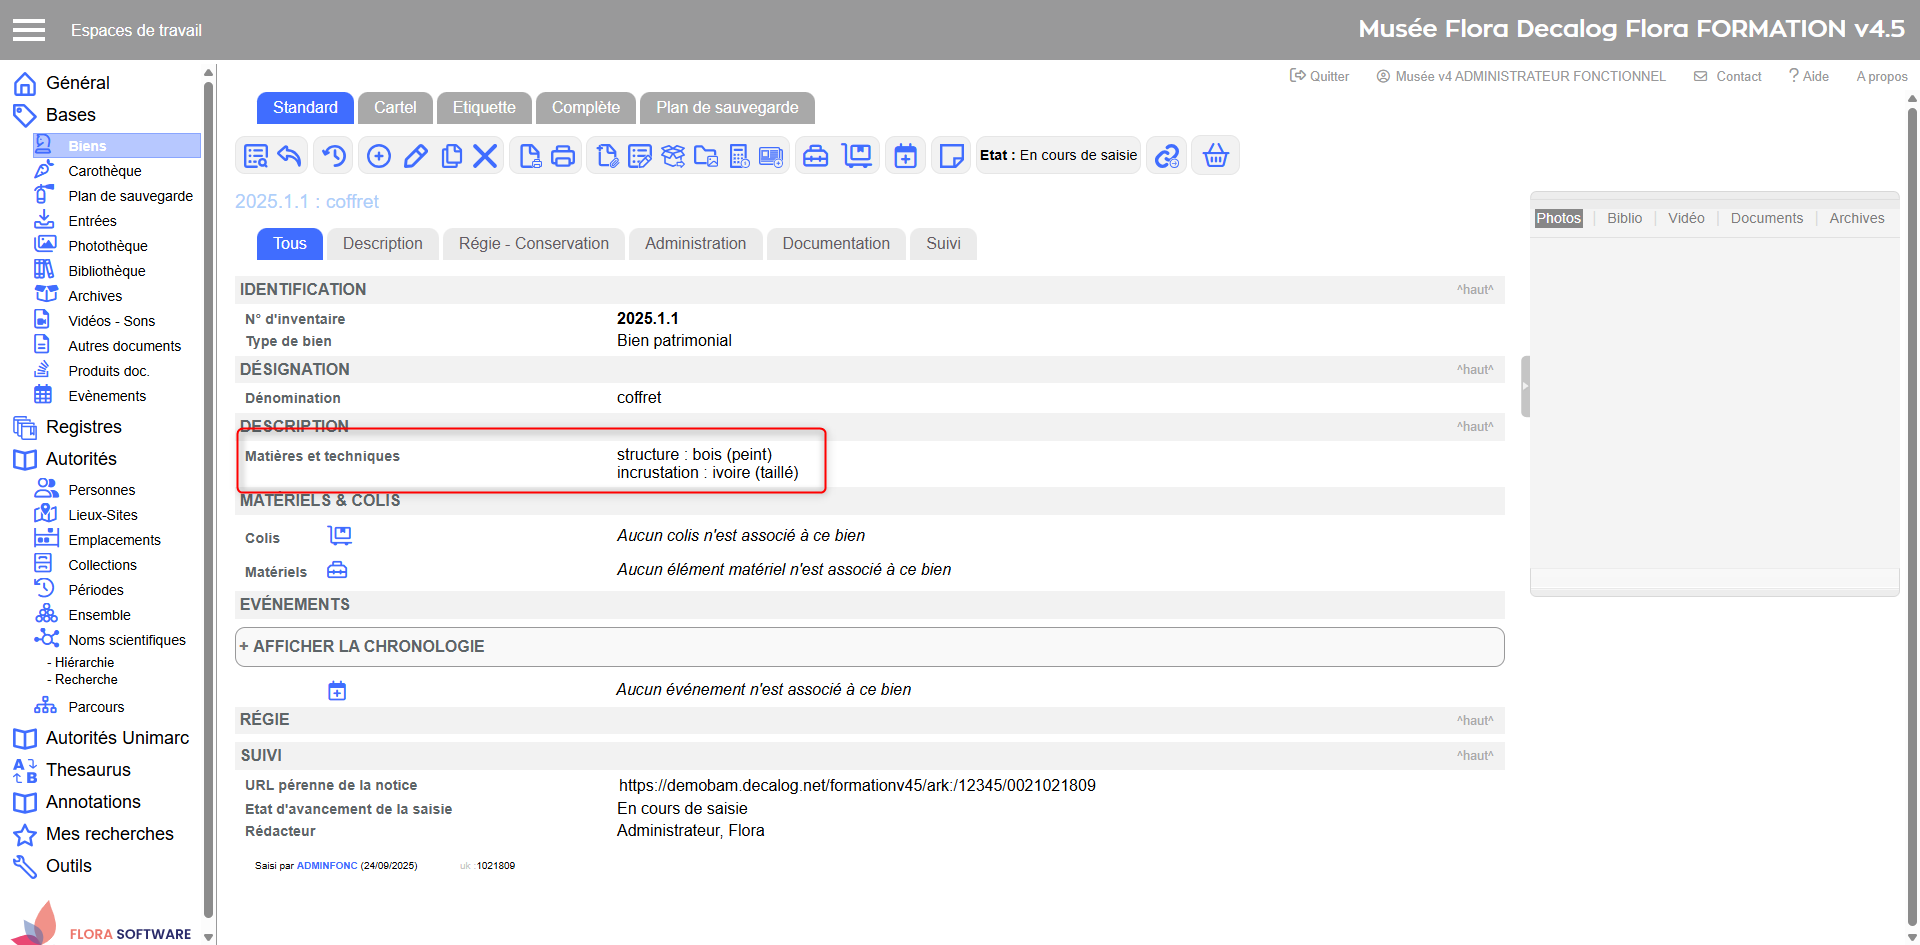This screenshot has width=1920, height=945.
Task: Click the right panel collapse handle
Action: pyautogui.click(x=1525, y=386)
